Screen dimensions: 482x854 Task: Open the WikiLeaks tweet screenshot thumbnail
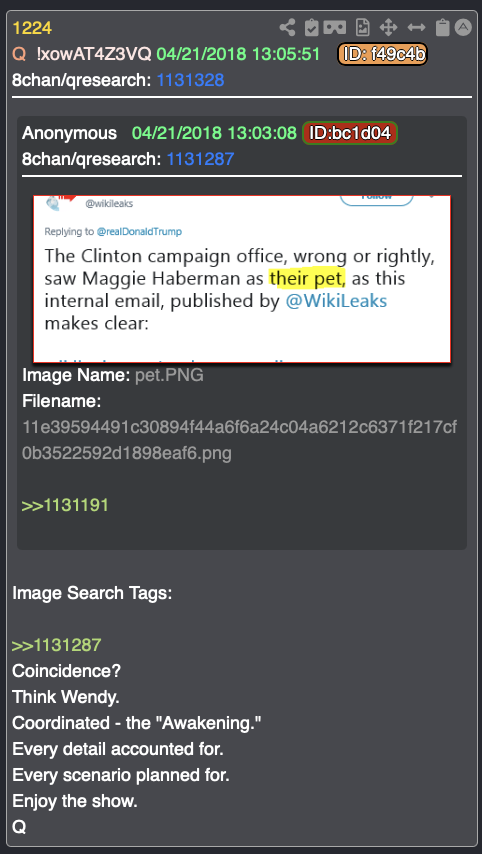click(x=242, y=279)
